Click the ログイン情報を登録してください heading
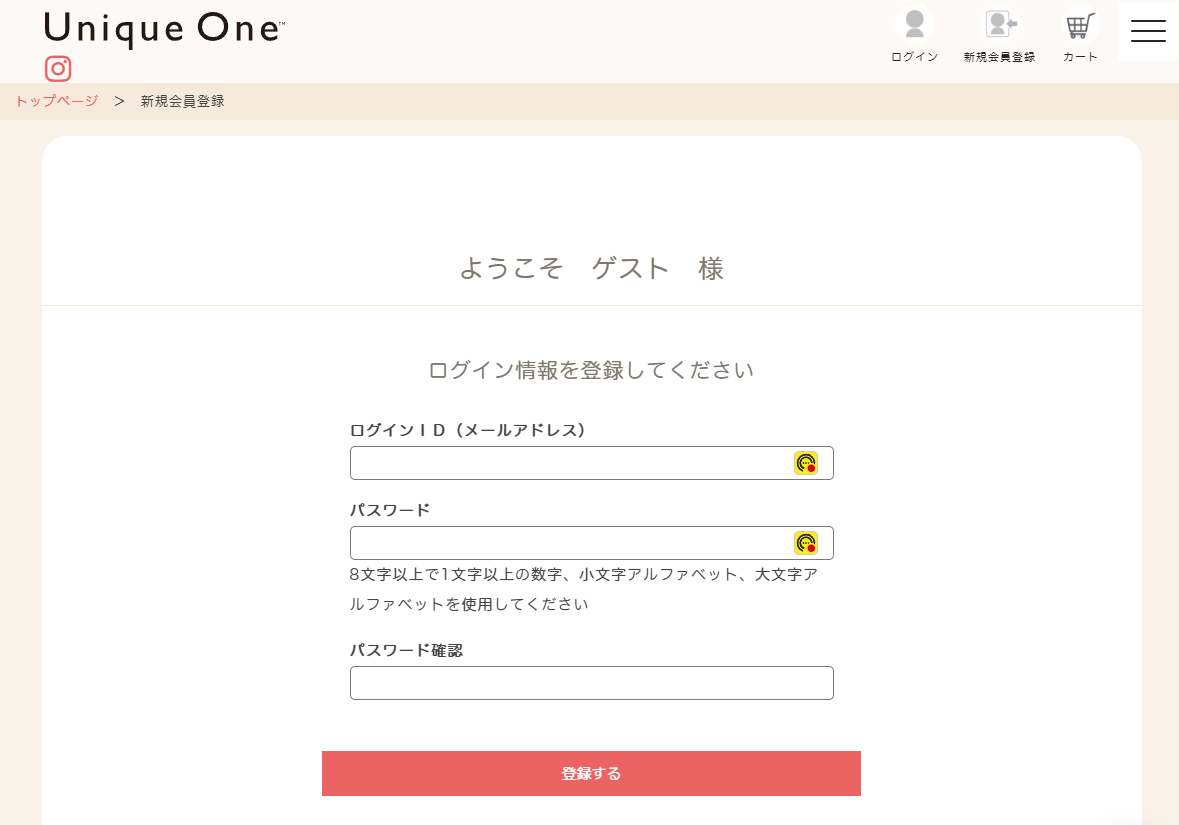 591,370
